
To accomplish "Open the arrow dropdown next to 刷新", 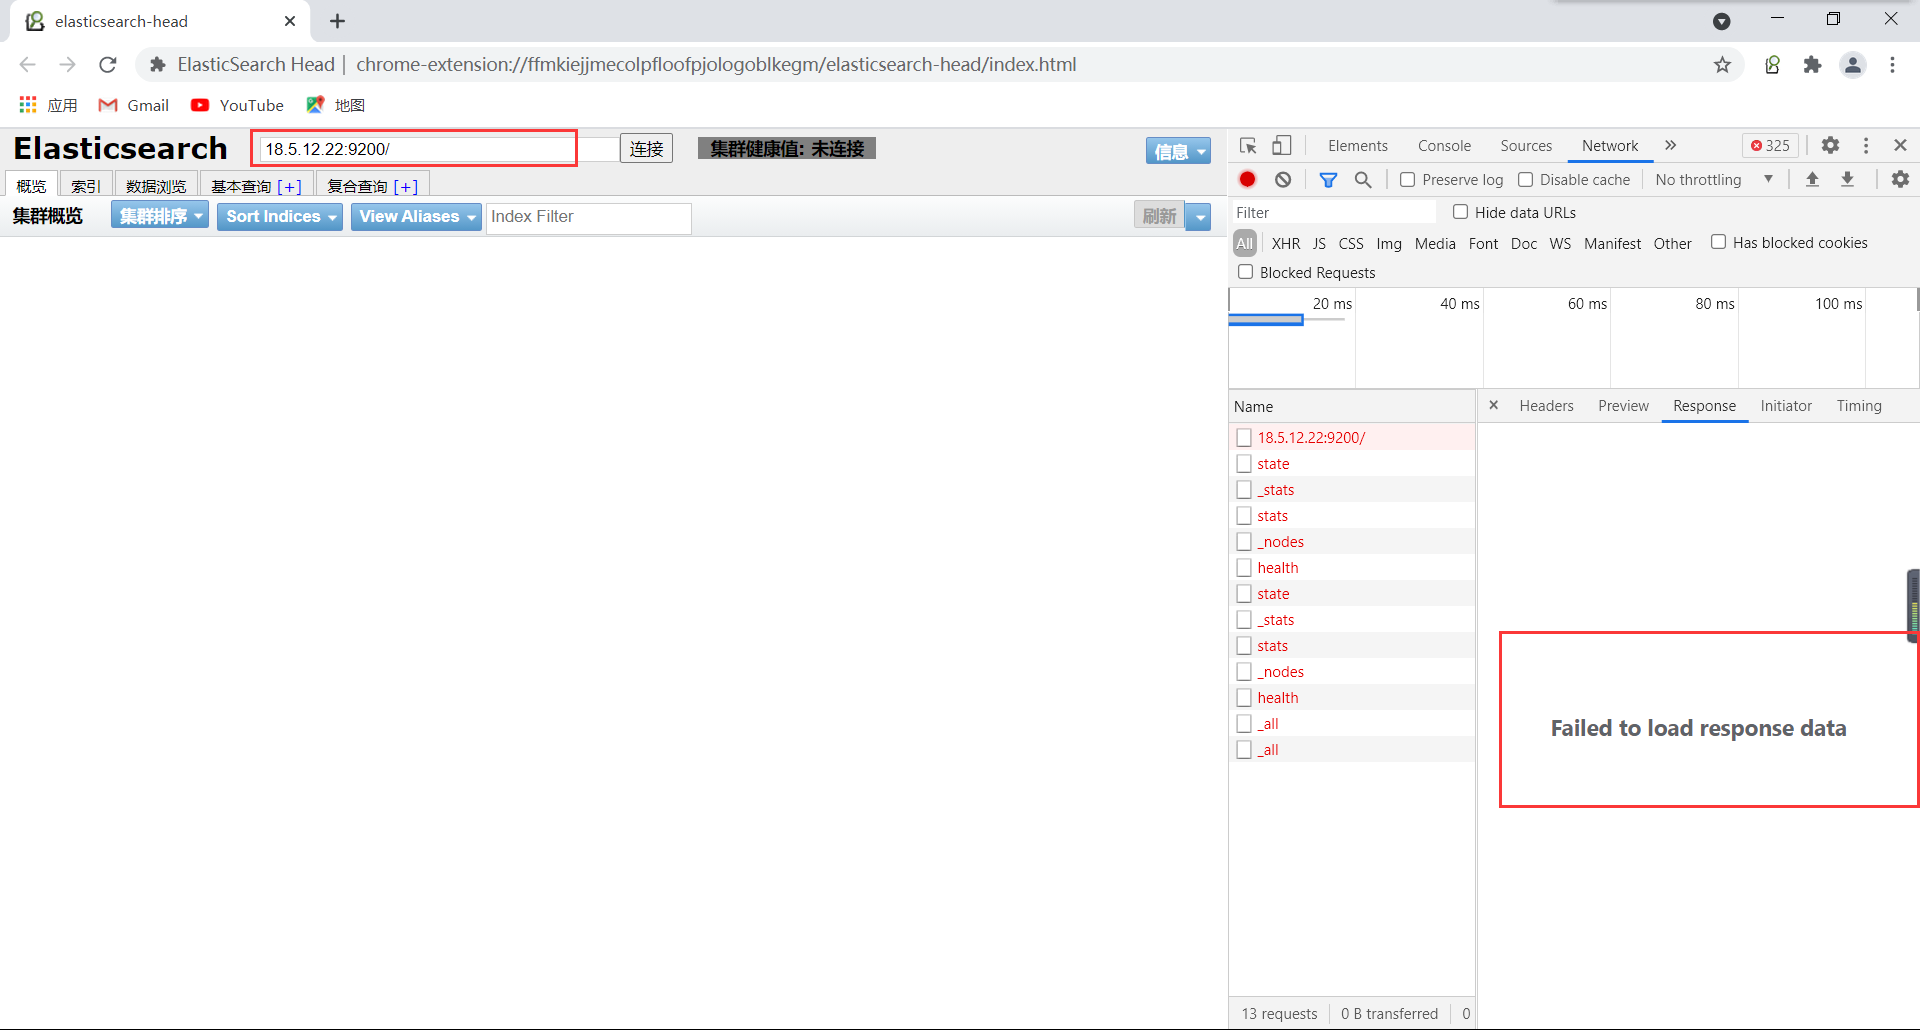I will pyautogui.click(x=1199, y=216).
